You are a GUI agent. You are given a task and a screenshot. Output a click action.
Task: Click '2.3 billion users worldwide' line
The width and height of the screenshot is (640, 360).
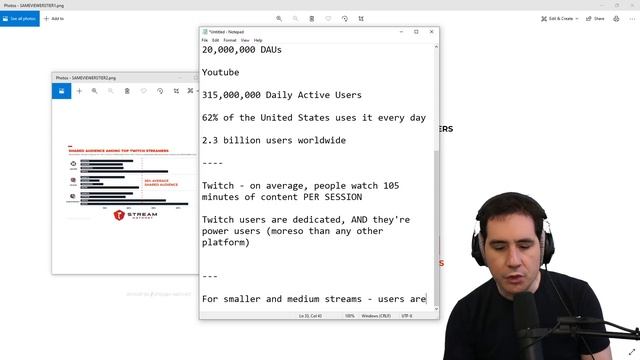(274, 140)
